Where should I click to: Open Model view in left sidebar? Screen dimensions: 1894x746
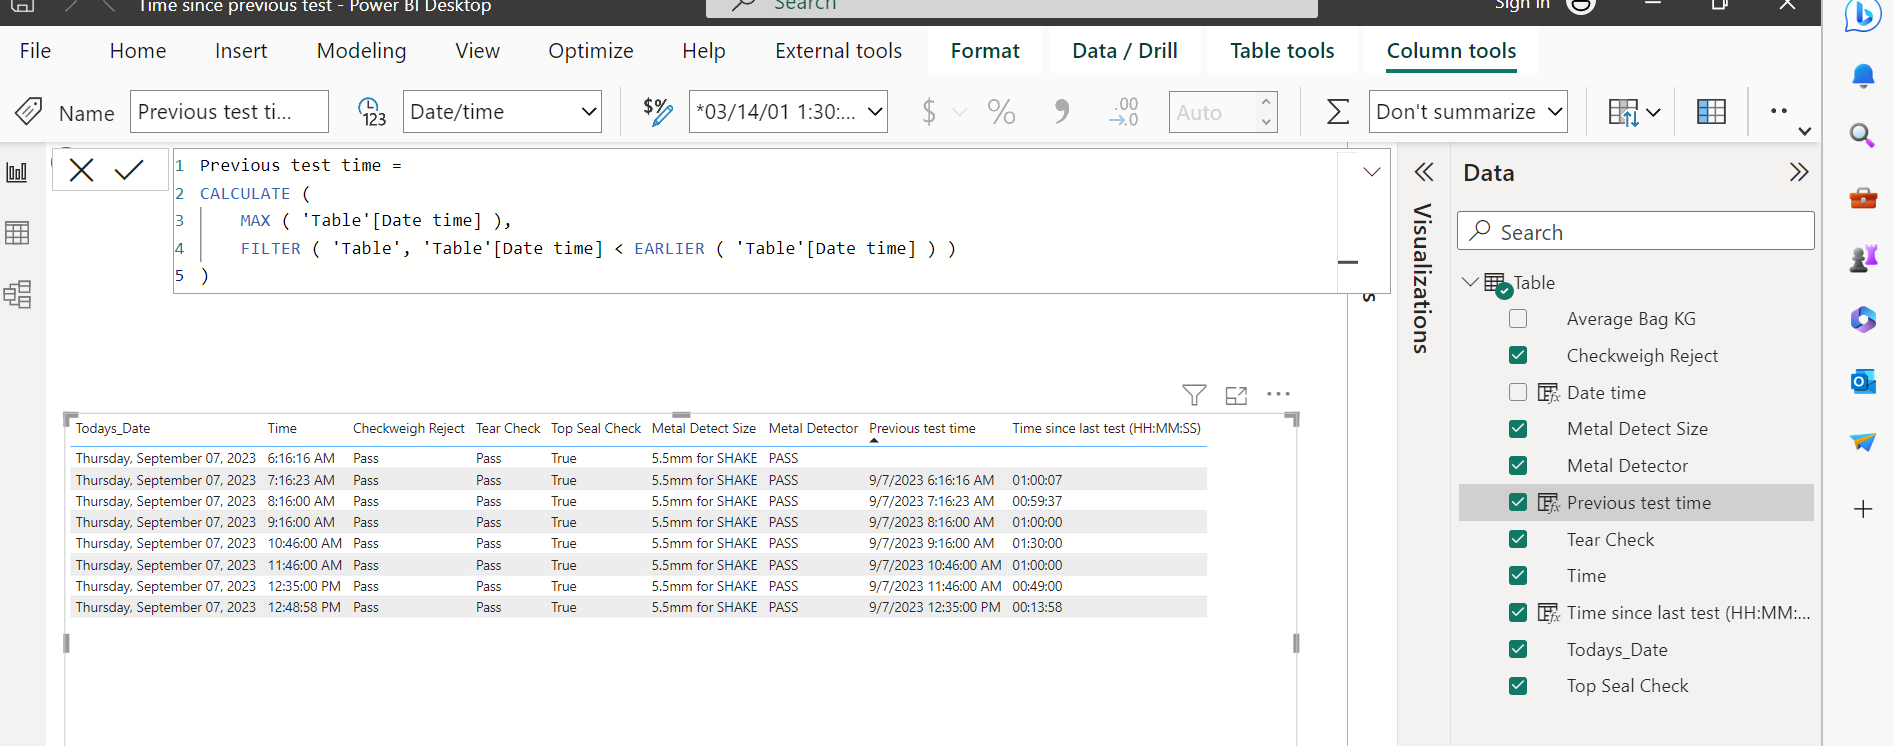[17, 294]
